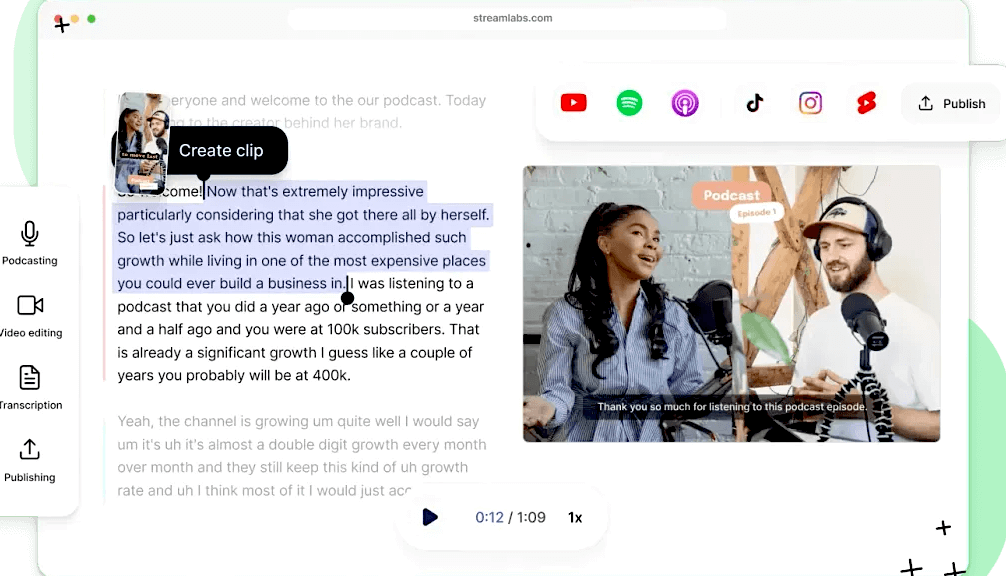Select the Instagram icon

[810, 103]
